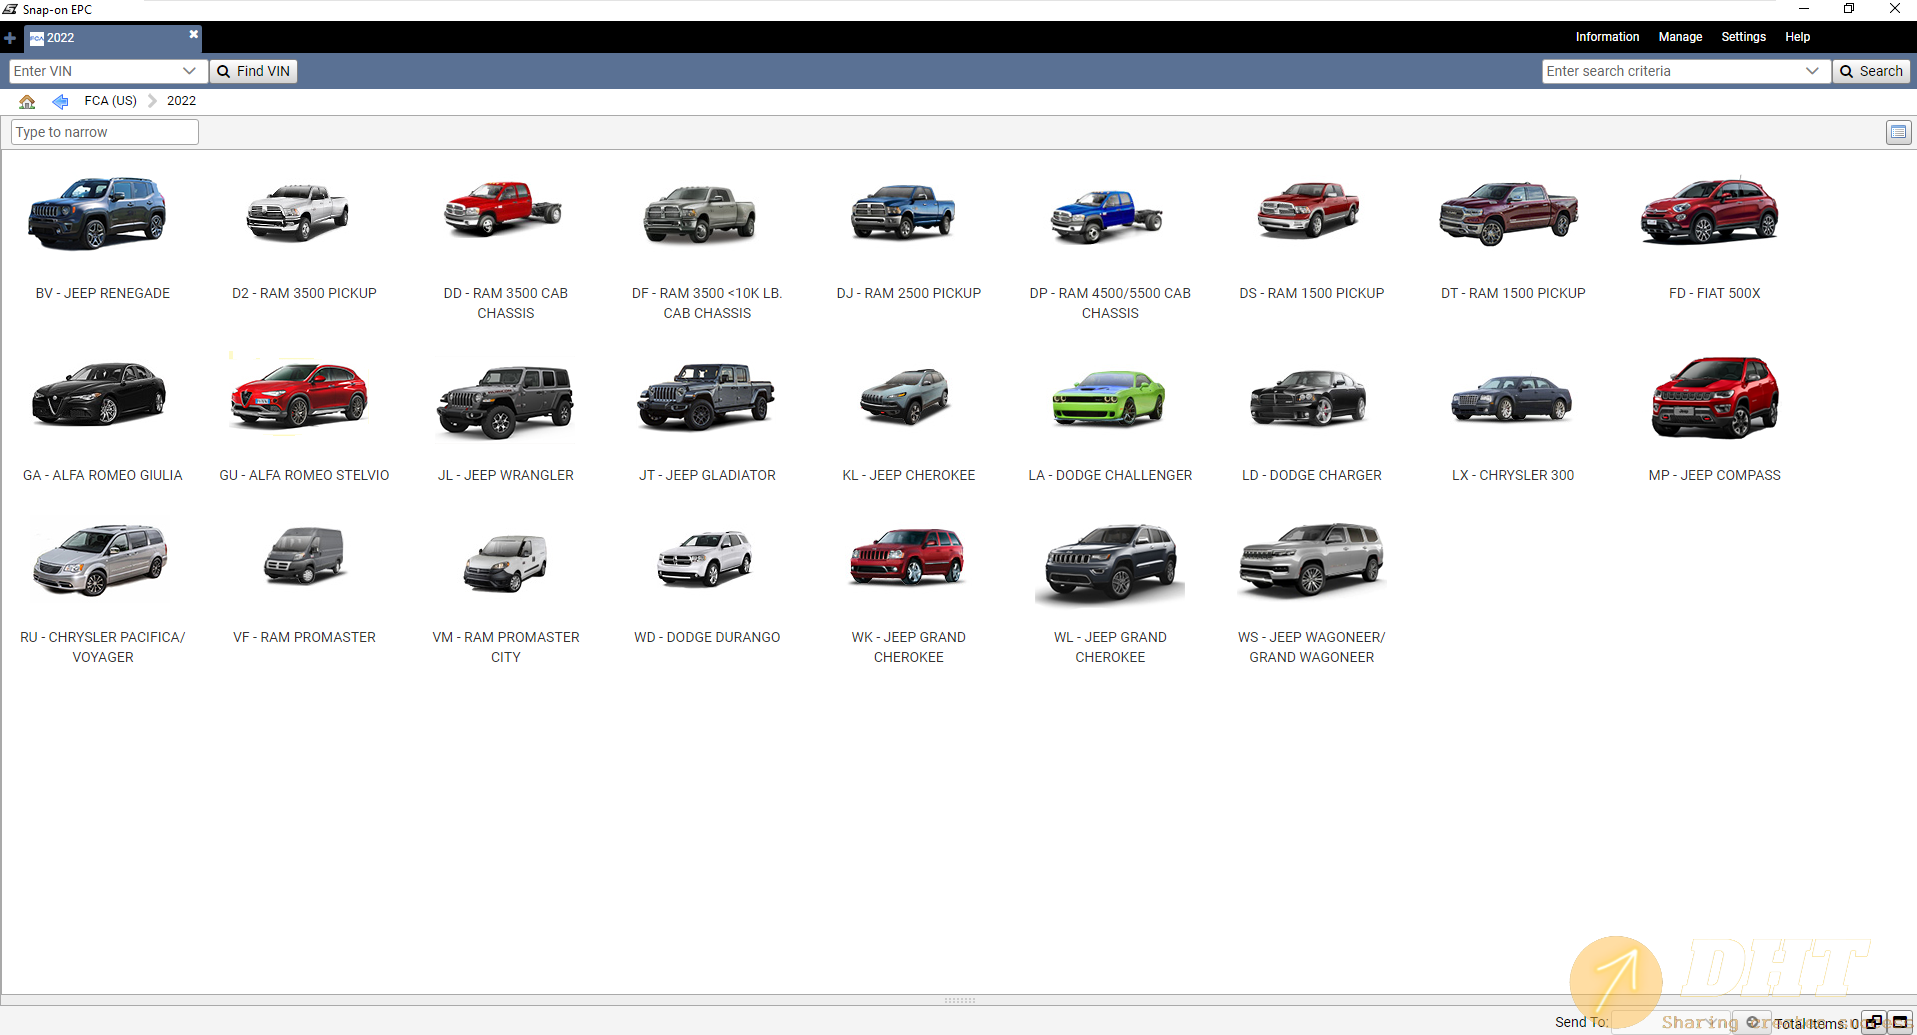Click the maximize panel icon in status bar
Image resolution: width=1917 pixels, height=1035 pixels.
pos(1900,1022)
